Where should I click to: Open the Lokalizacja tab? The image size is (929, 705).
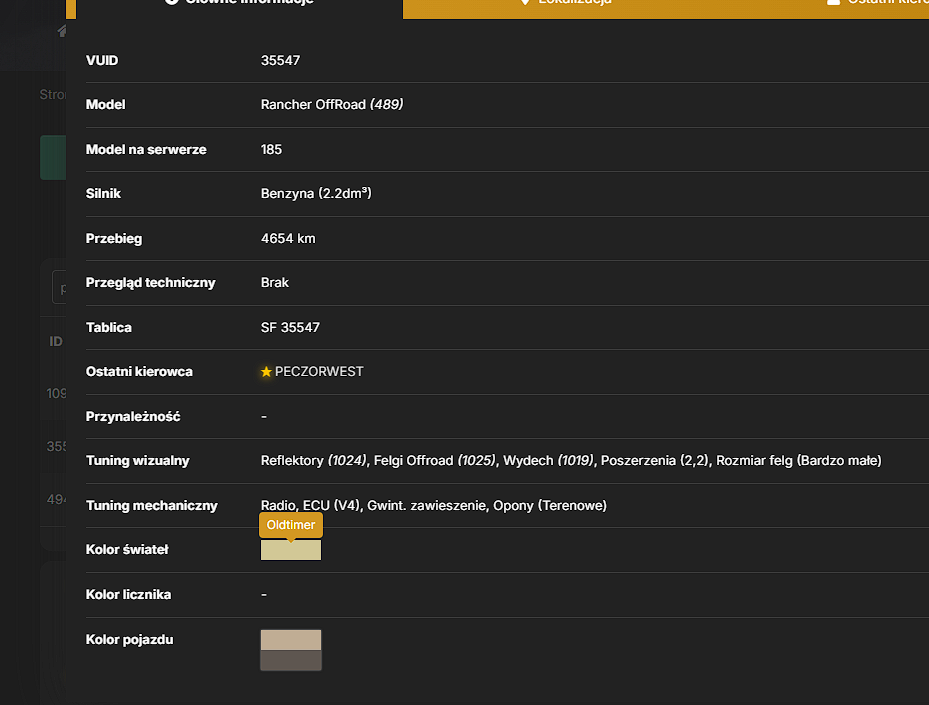(x=566, y=5)
